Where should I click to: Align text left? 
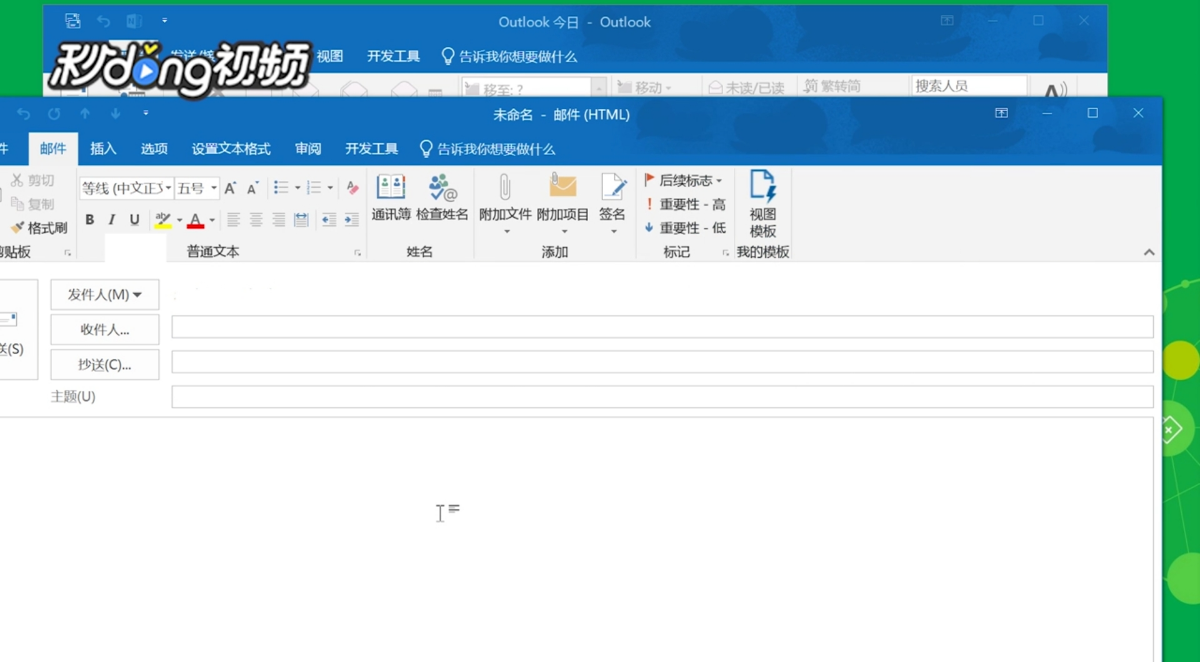point(234,220)
